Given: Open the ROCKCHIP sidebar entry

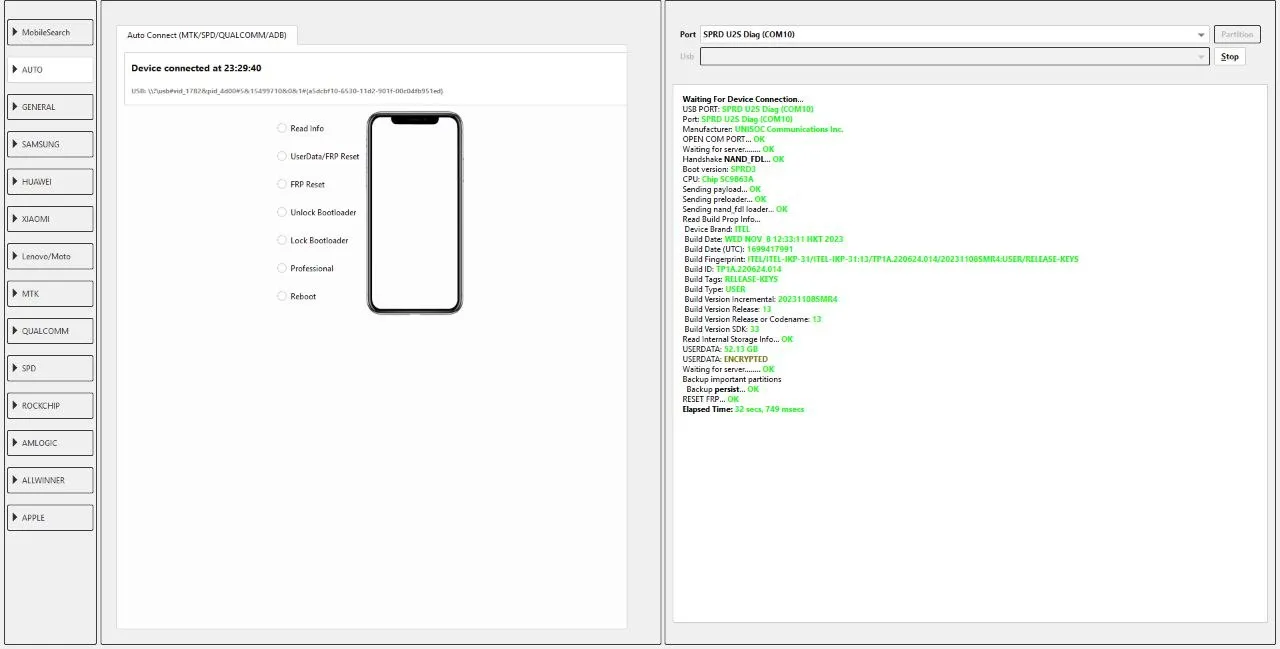Looking at the screenshot, I should click(50, 405).
